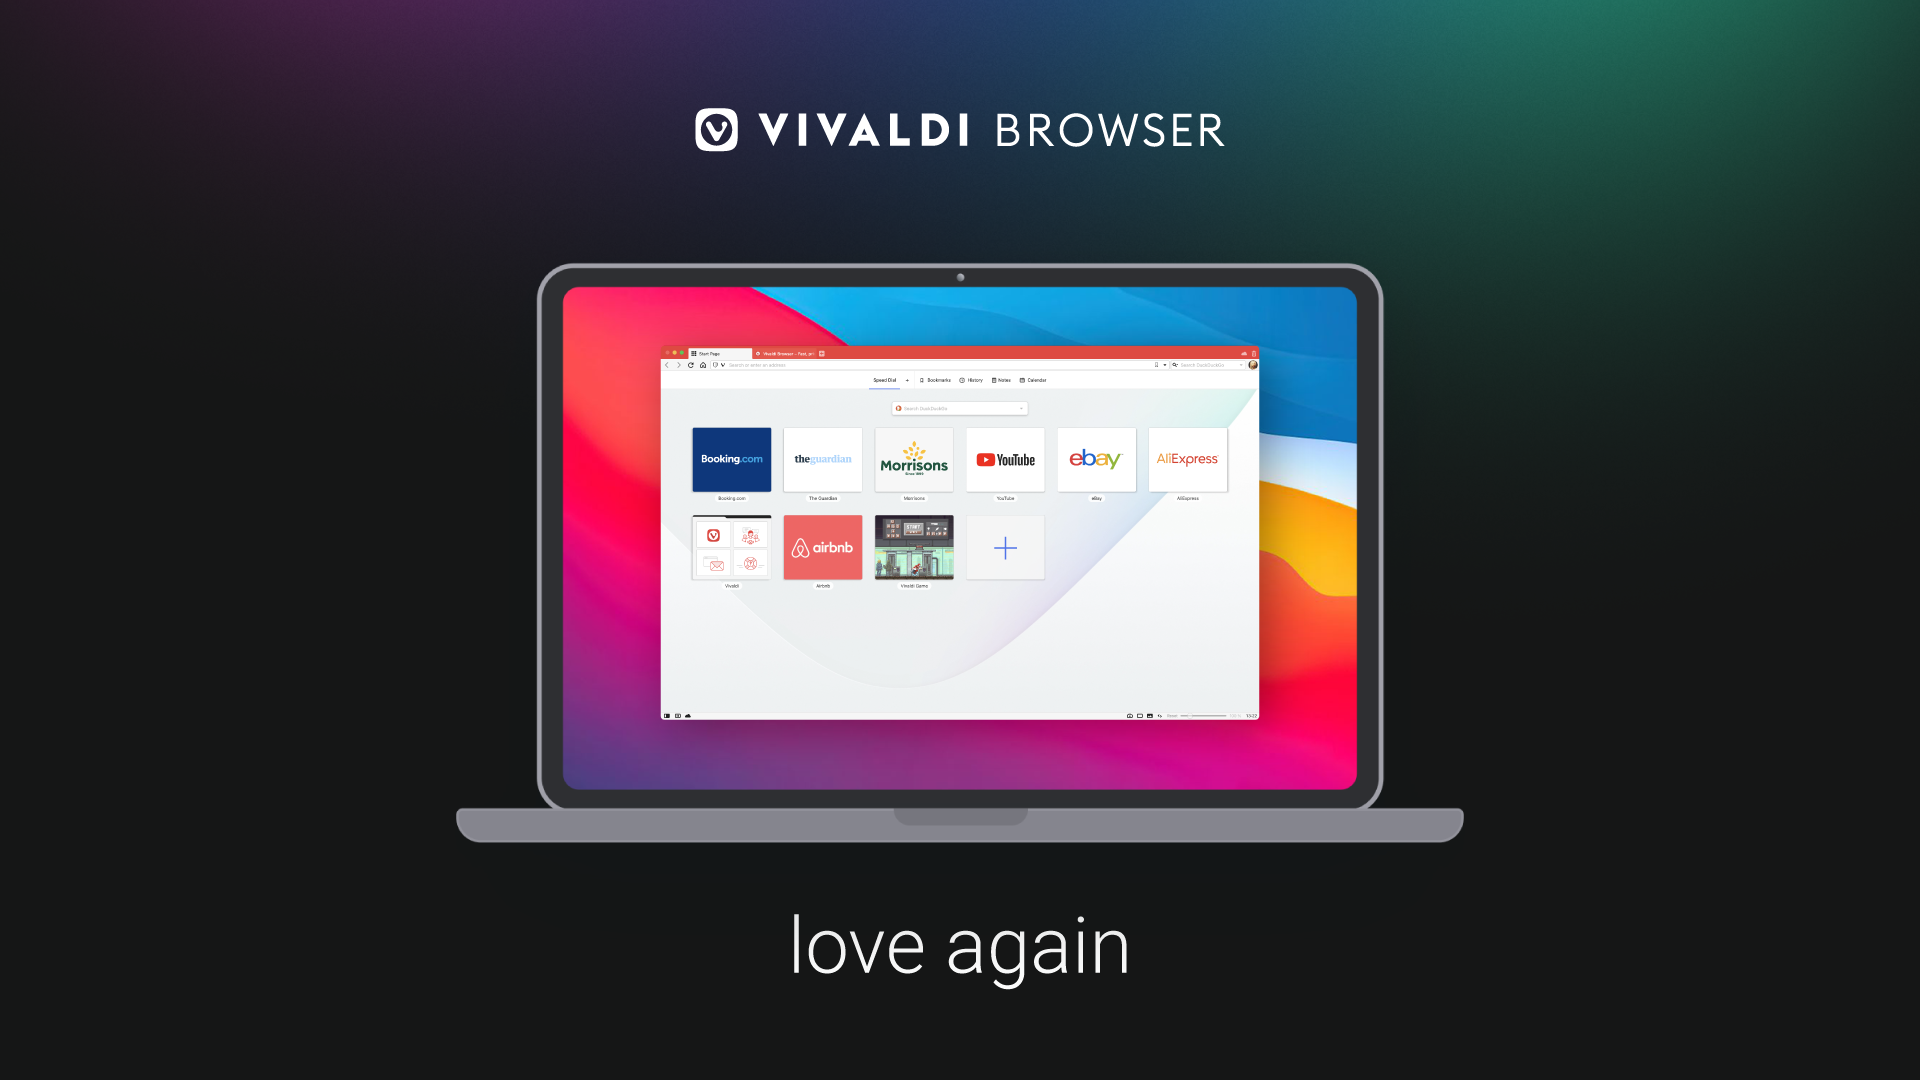This screenshot has width=1920, height=1080.
Task: Select the Airbnb speed dial icon
Action: tap(822, 546)
